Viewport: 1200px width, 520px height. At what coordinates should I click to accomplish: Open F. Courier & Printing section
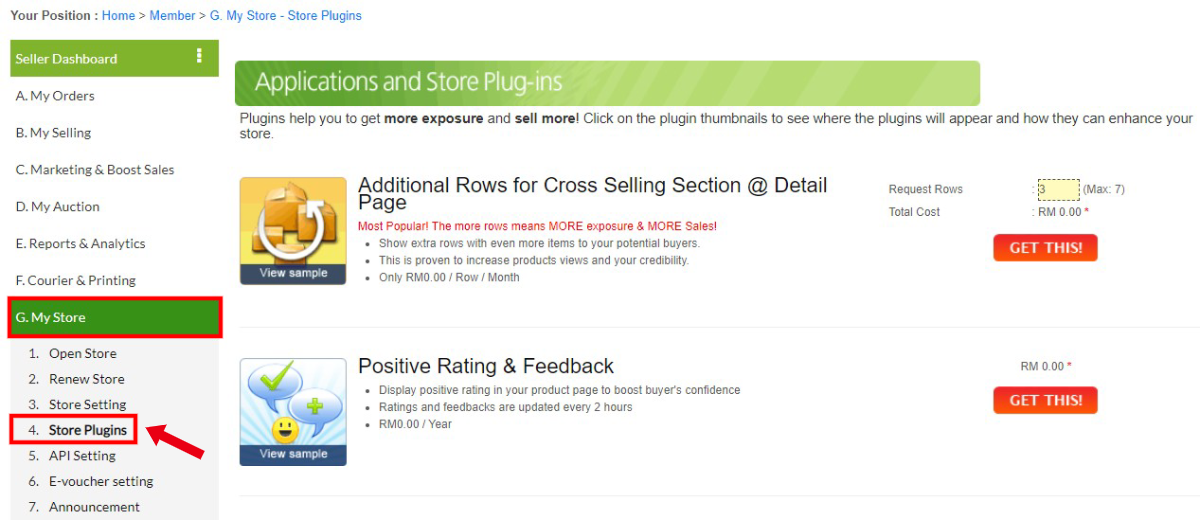pos(114,281)
